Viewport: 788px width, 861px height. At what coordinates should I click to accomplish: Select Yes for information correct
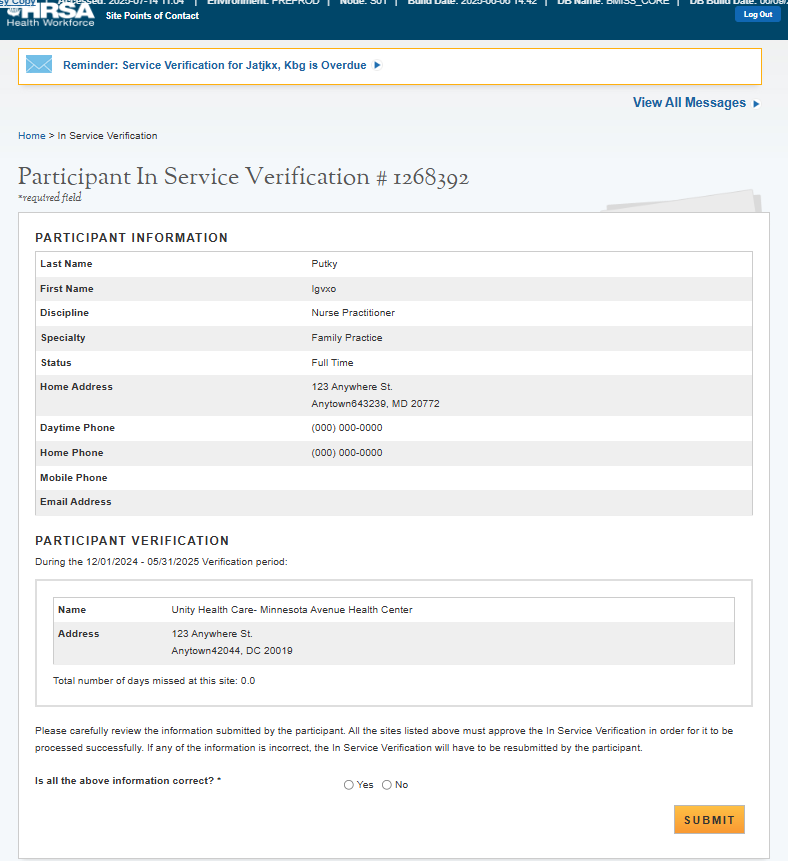click(x=349, y=785)
